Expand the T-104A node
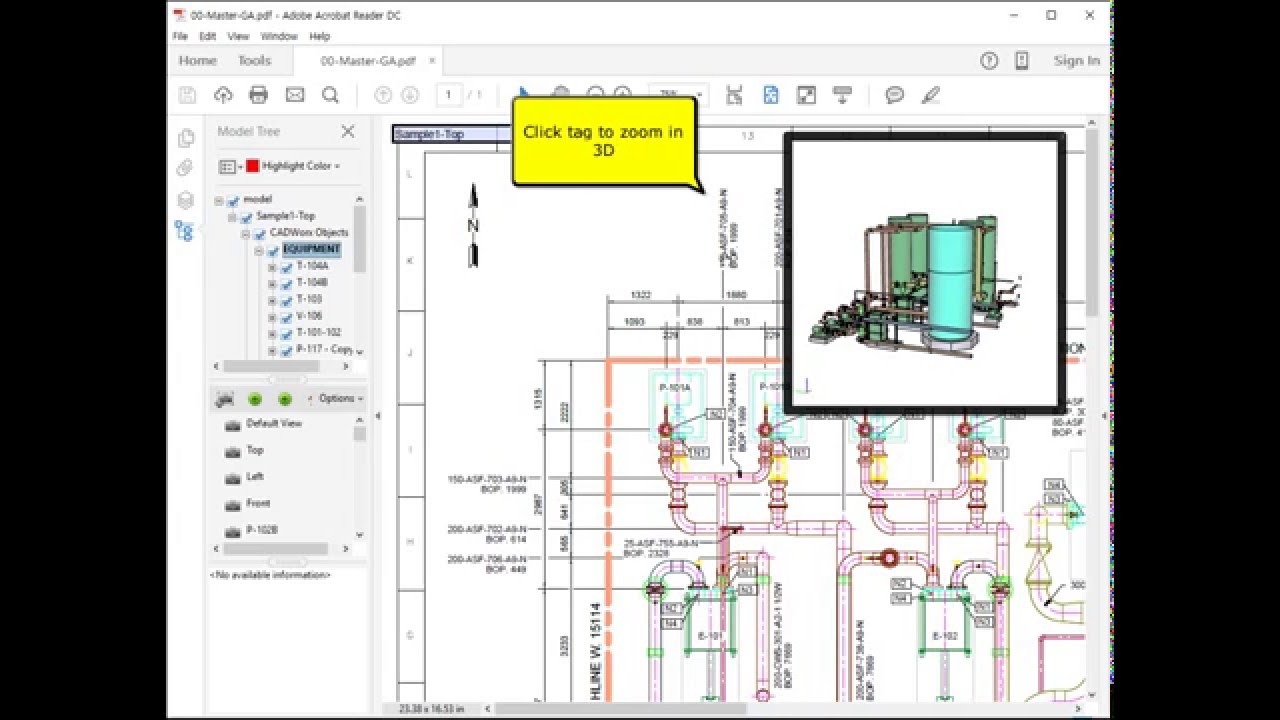This screenshot has width=1280, height=720. coord(272,267)
